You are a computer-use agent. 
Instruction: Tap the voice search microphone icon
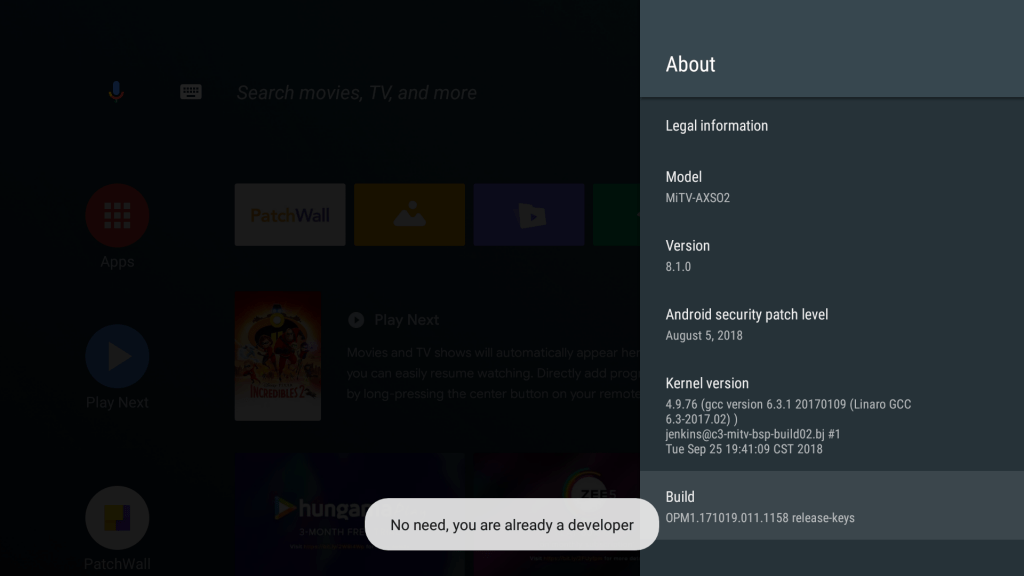coord(116,92)
